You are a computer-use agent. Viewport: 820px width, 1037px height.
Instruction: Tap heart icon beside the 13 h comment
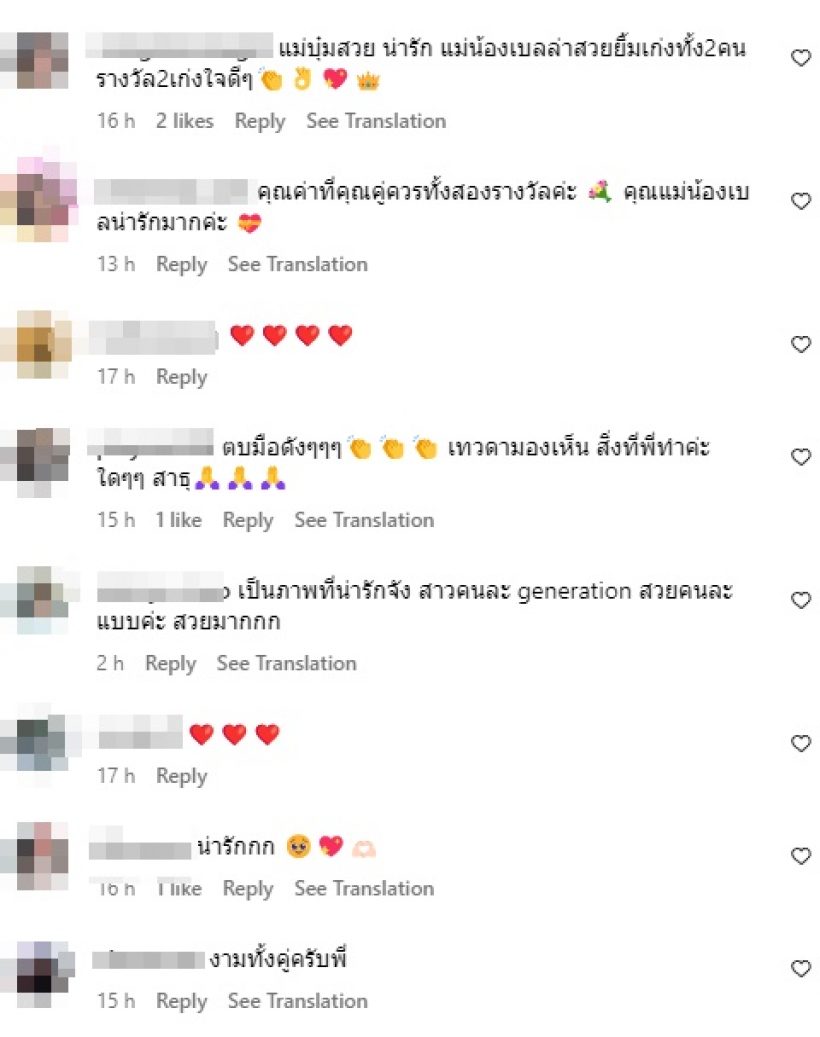click(801, 201)
